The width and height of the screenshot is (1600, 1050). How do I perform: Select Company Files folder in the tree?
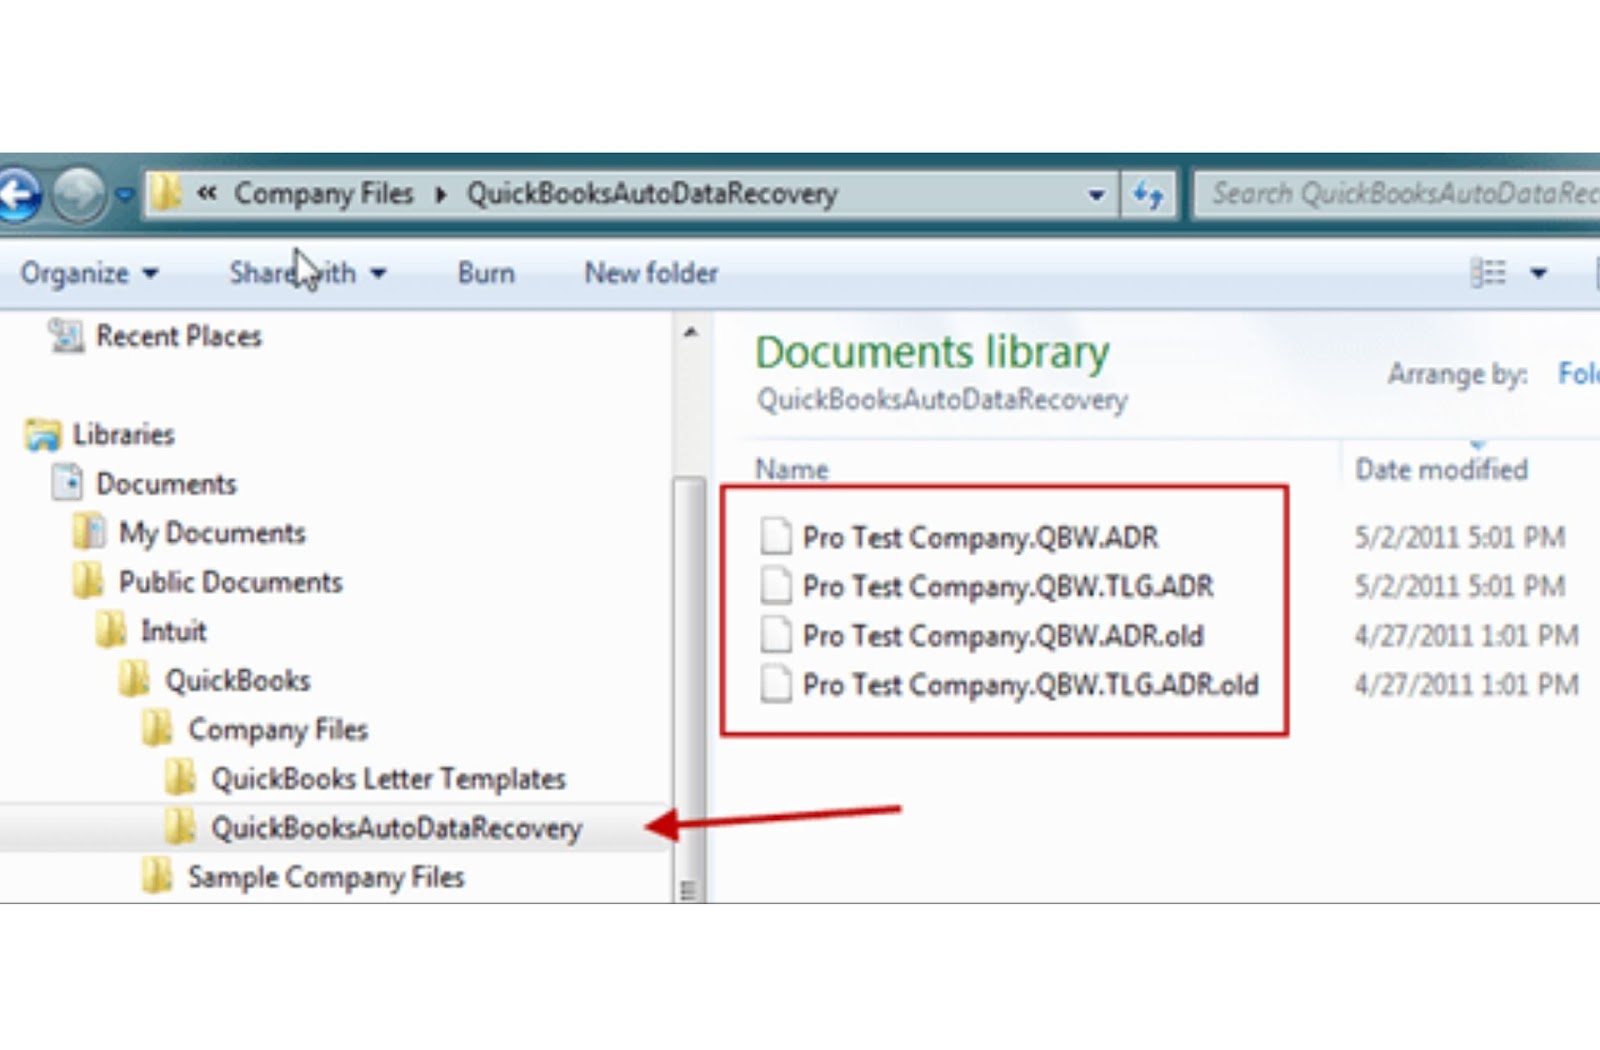[278, 730]
